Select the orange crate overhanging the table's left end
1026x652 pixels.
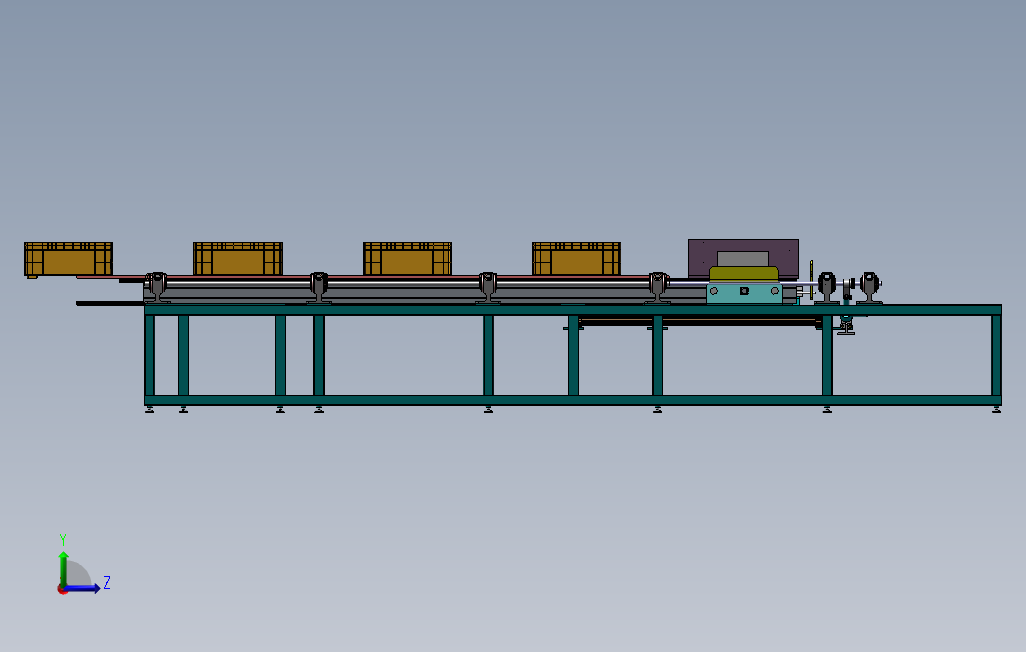tap(68, 259)
